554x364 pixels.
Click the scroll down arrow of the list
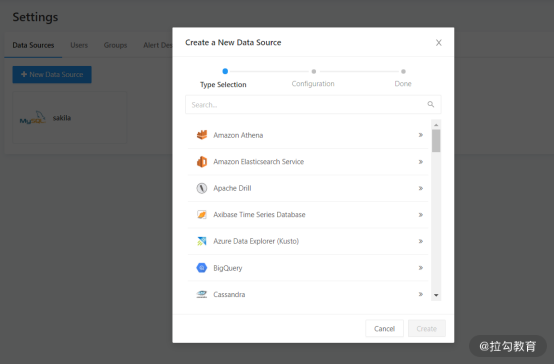[x=436, y=295]
